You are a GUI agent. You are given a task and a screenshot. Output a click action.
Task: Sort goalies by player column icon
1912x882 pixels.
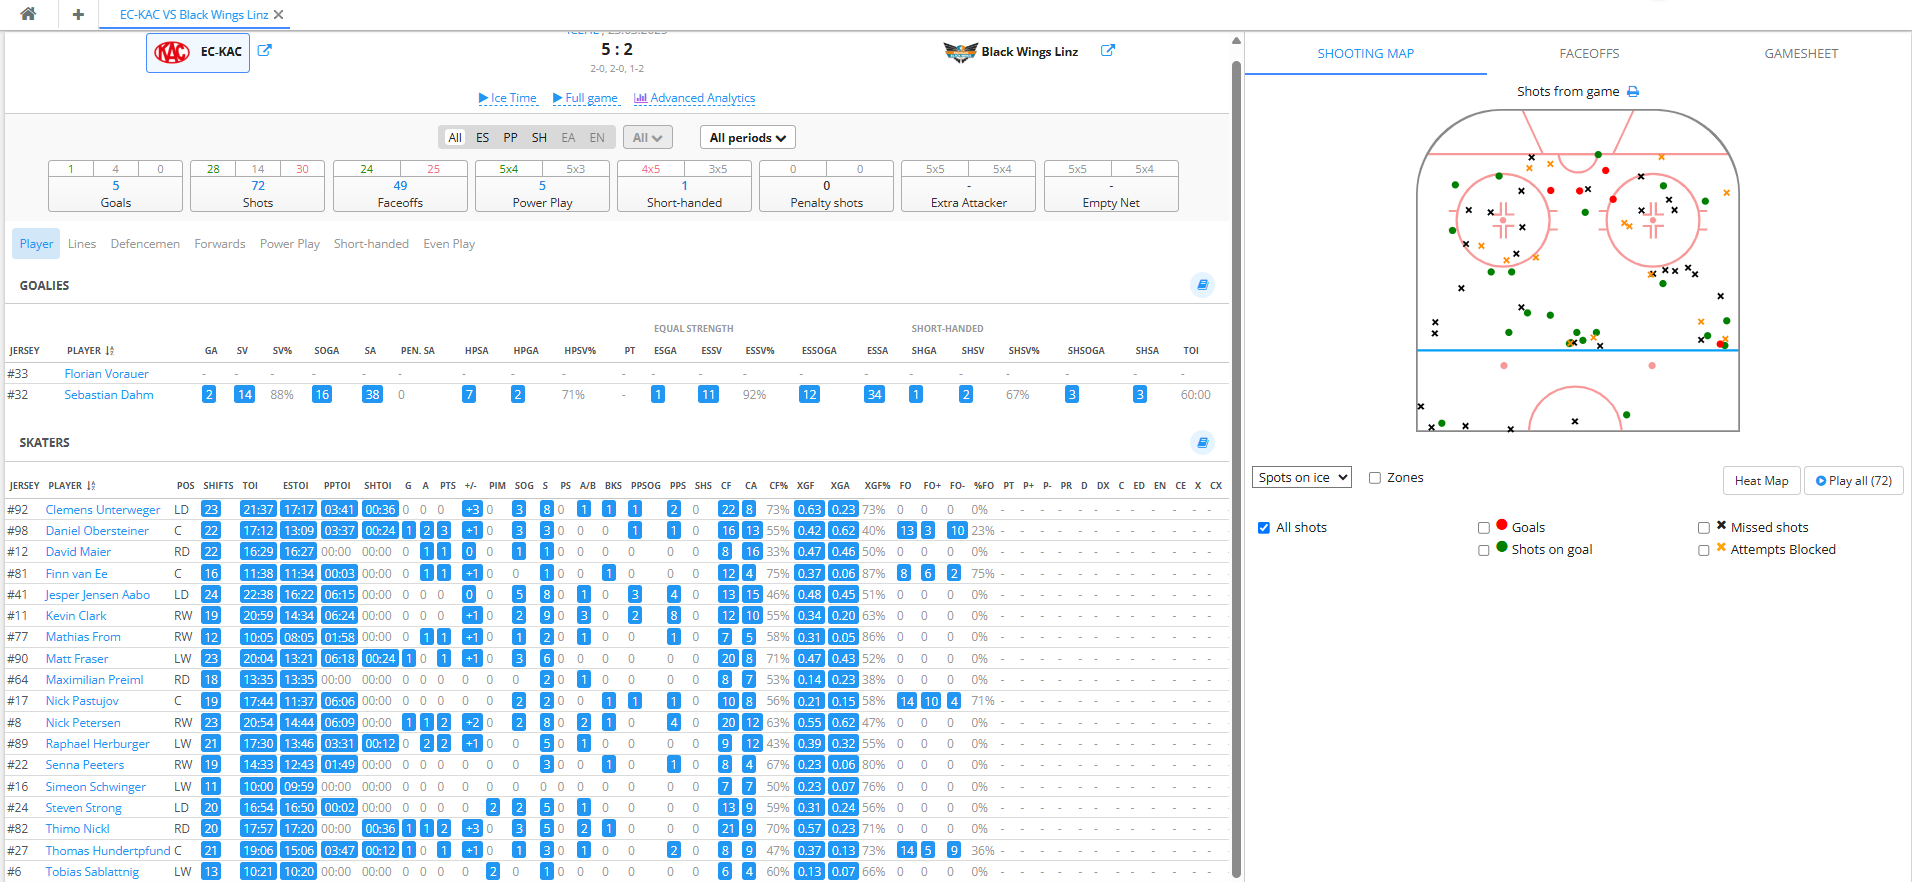coord(110,351)
